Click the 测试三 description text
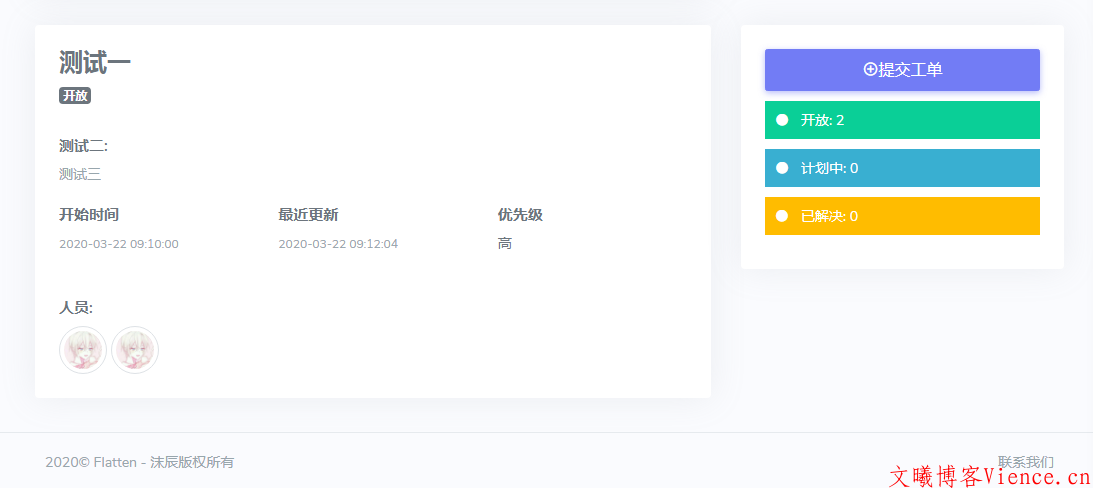1093x488 pixels. point(80,174)
